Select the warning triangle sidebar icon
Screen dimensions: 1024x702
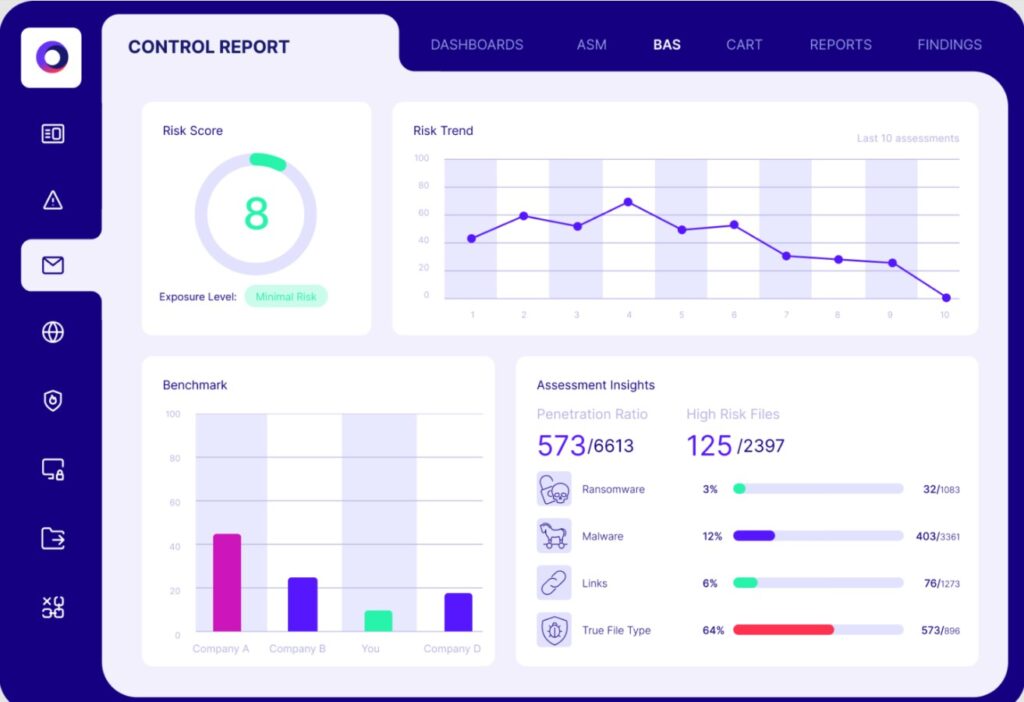53,200
